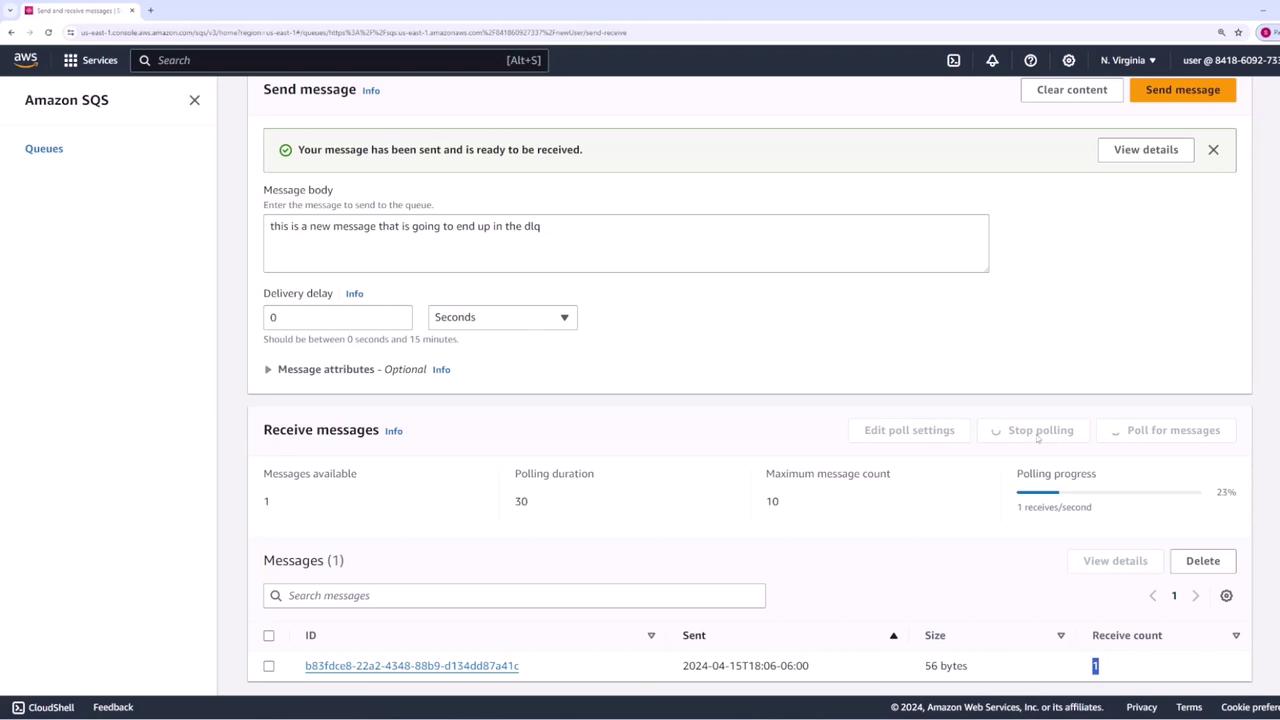Click into the Message body text area
Viewport: 1280px width, 720px height.
(626, 243)
